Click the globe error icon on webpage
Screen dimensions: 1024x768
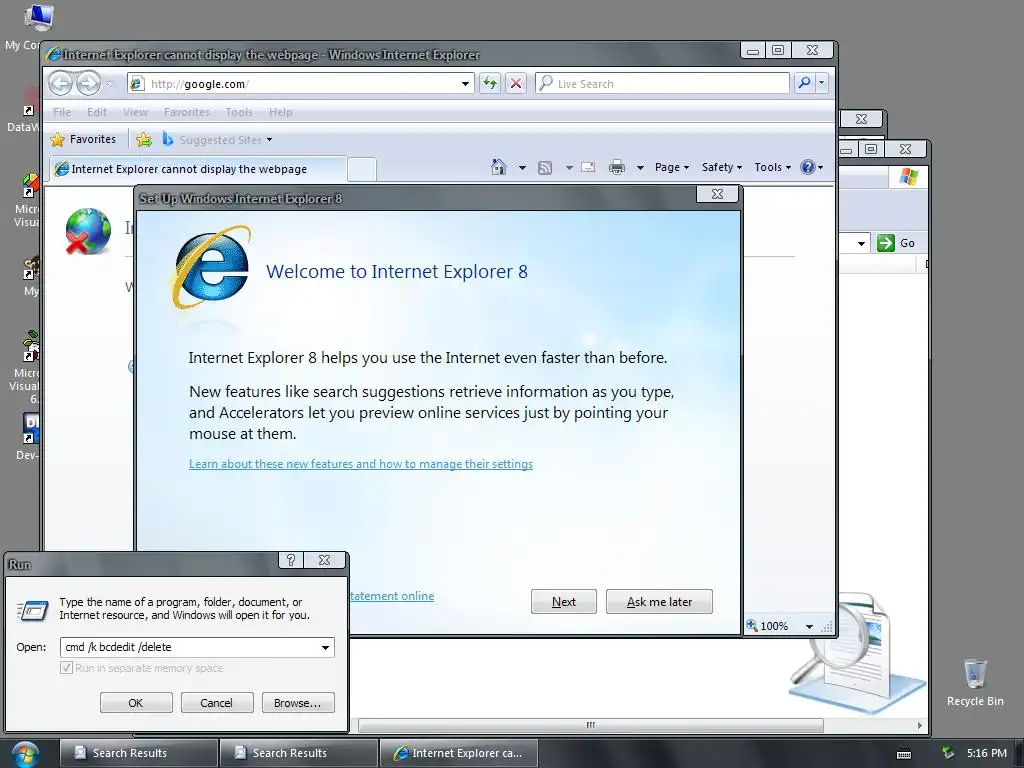click(88, 231)
